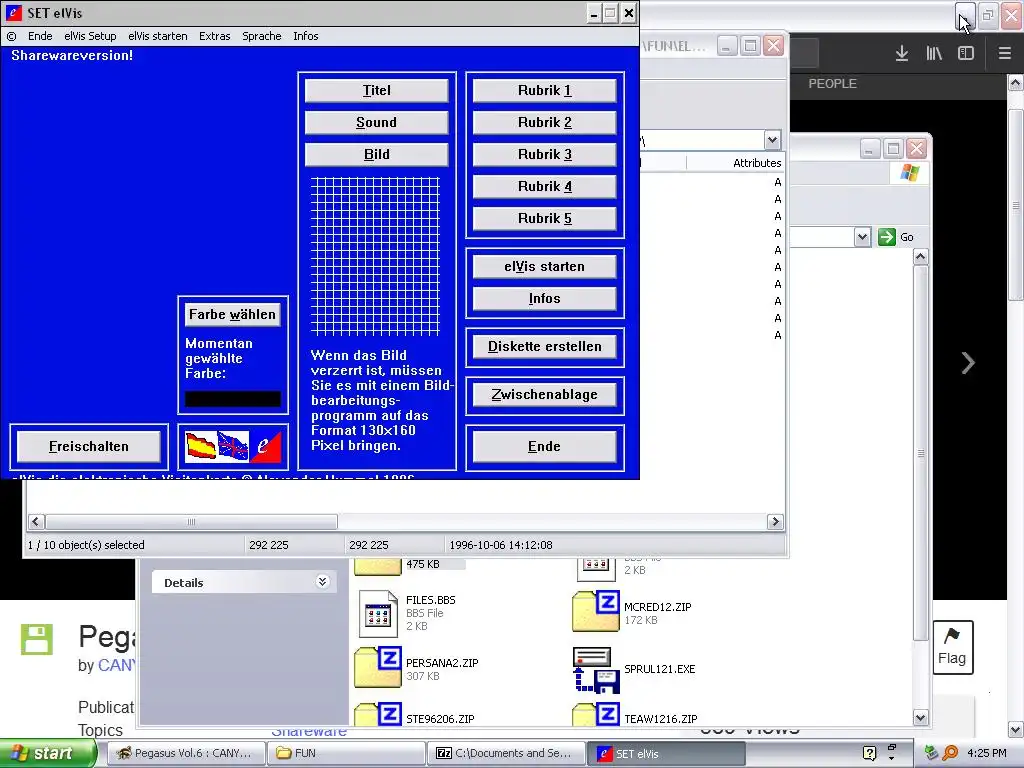Click the CANY author link
Screen dimensions: 1024x768
click(116, 665)
